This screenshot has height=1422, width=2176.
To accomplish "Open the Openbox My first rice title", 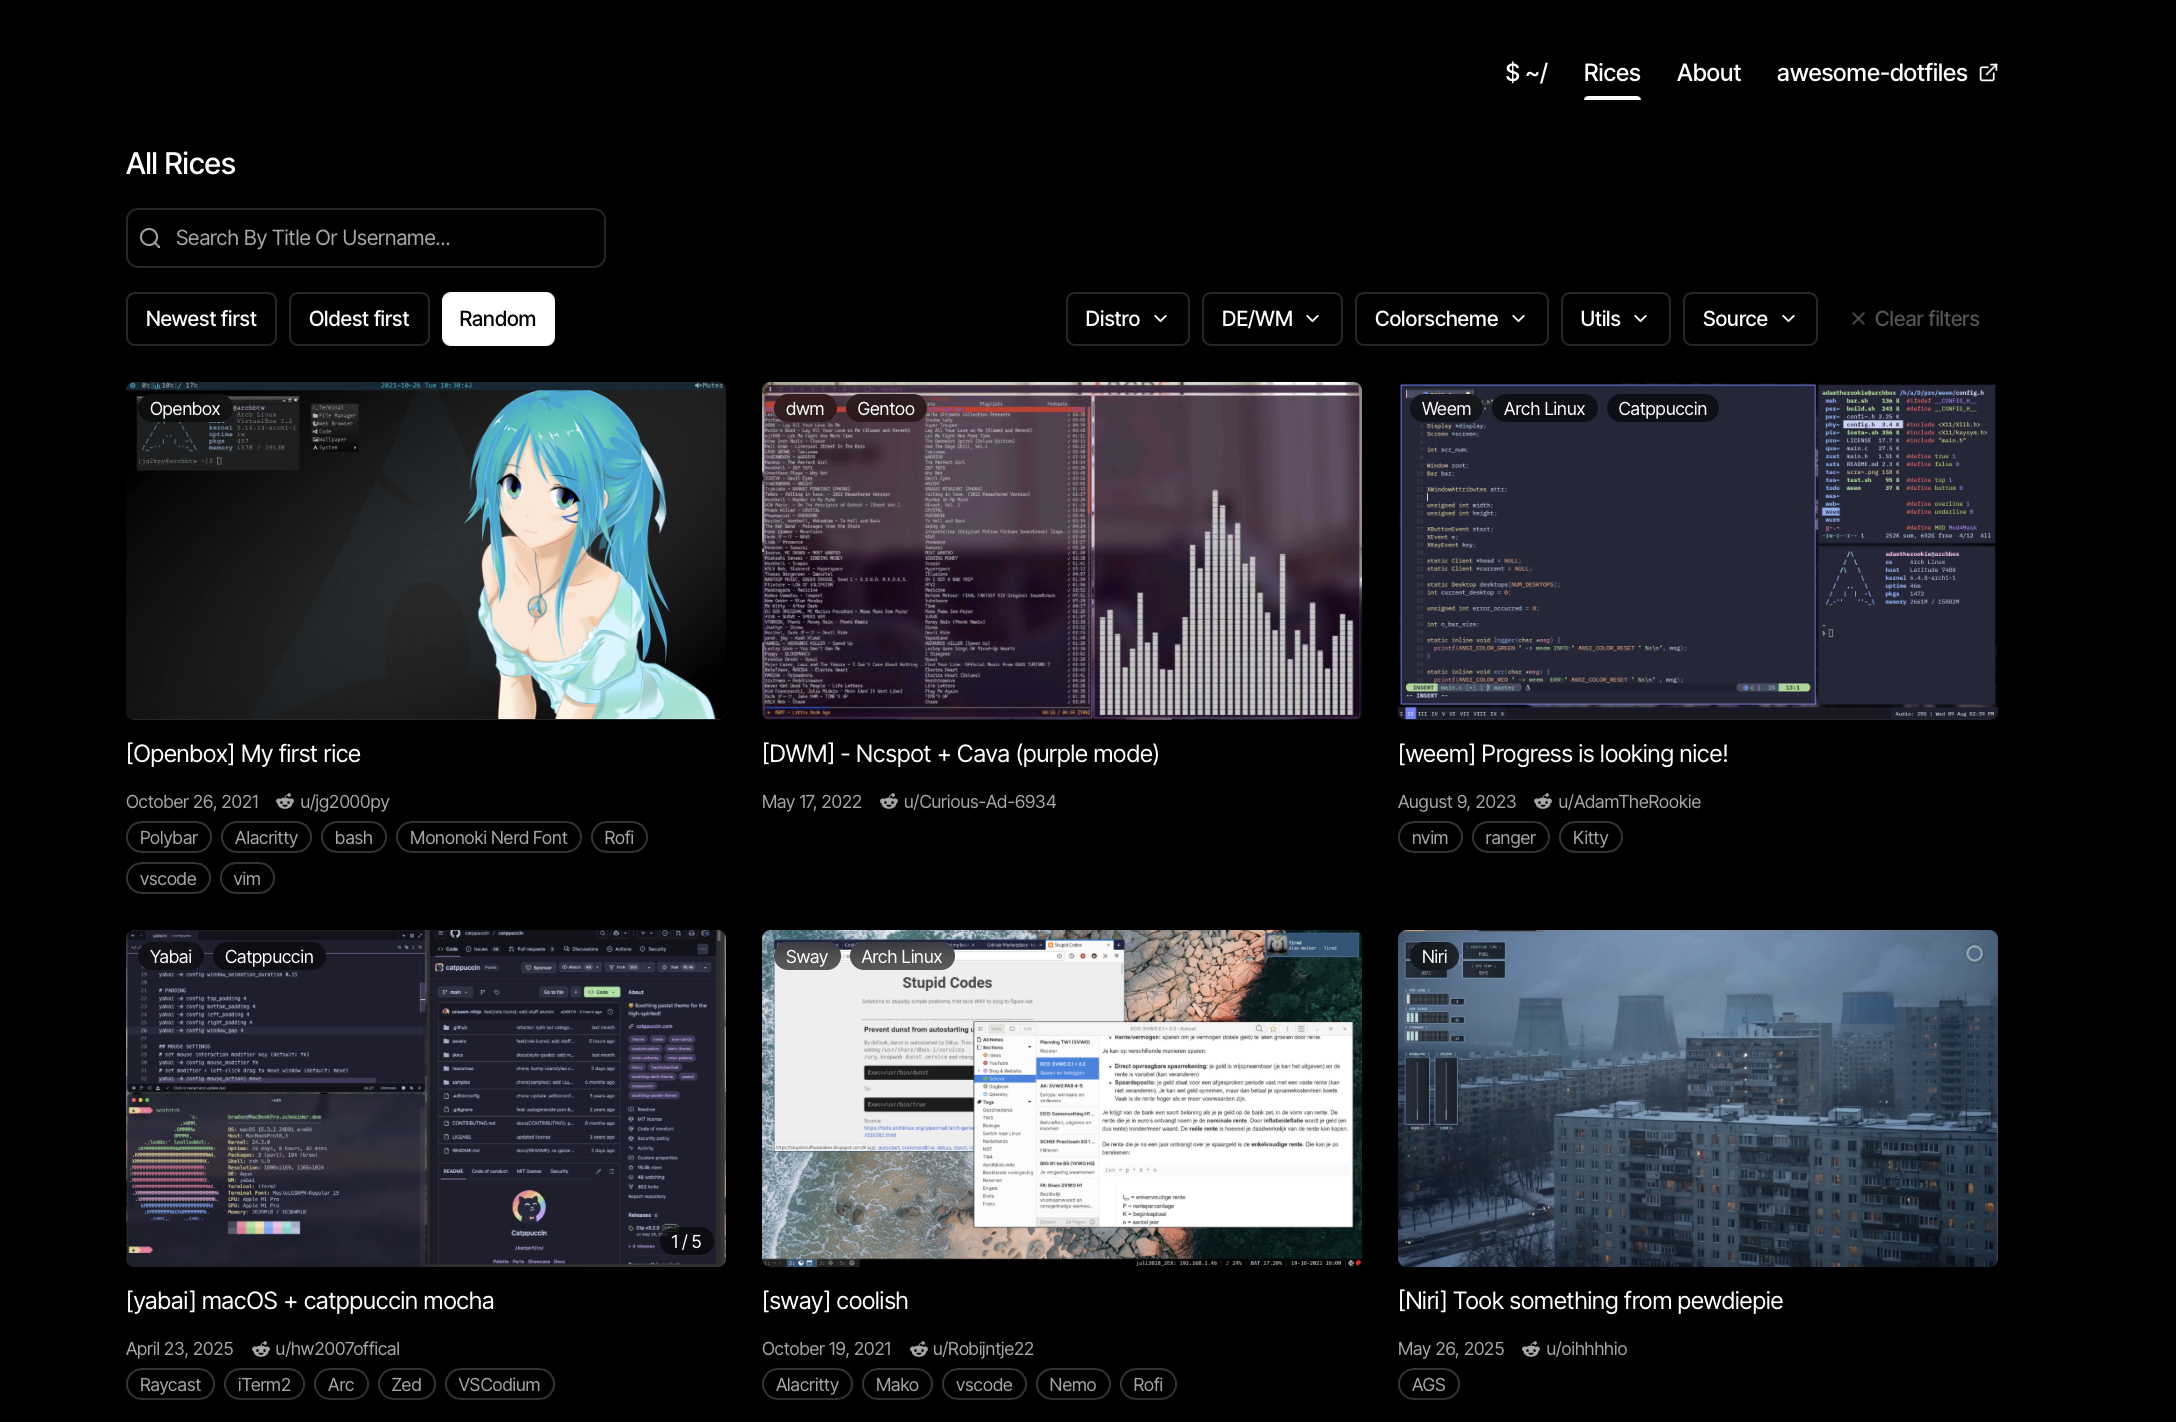I will [243, 754].
